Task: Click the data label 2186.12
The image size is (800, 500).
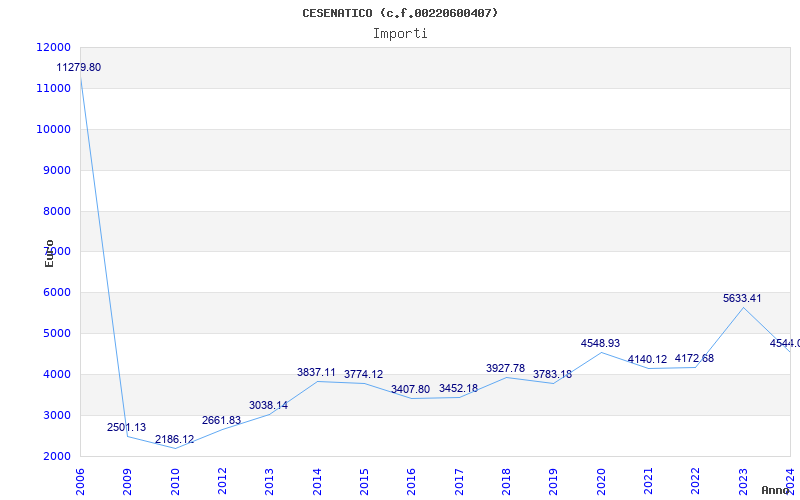Action: click(x=174, y=439)
